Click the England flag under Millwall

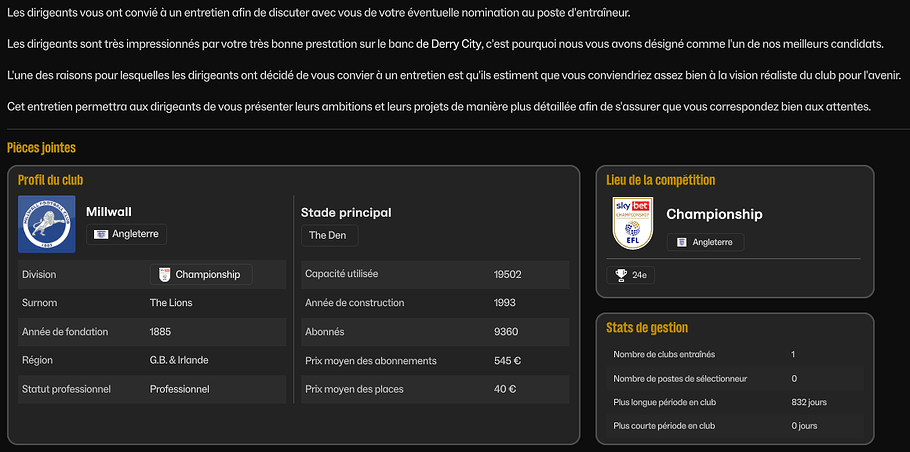(x=101, y=234)
